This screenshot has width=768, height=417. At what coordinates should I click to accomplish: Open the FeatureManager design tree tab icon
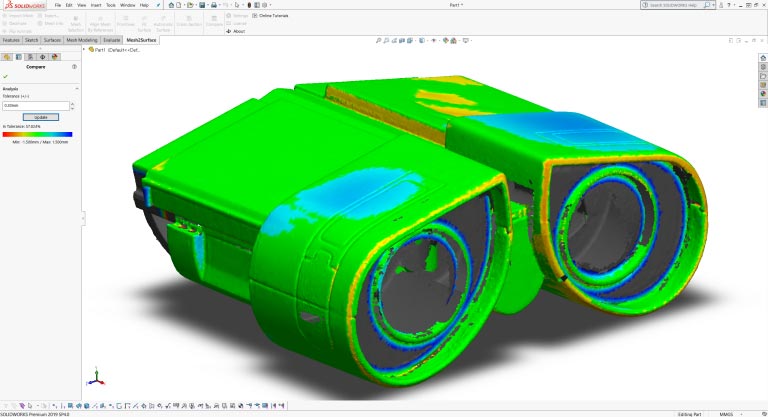tap(8, 56)
